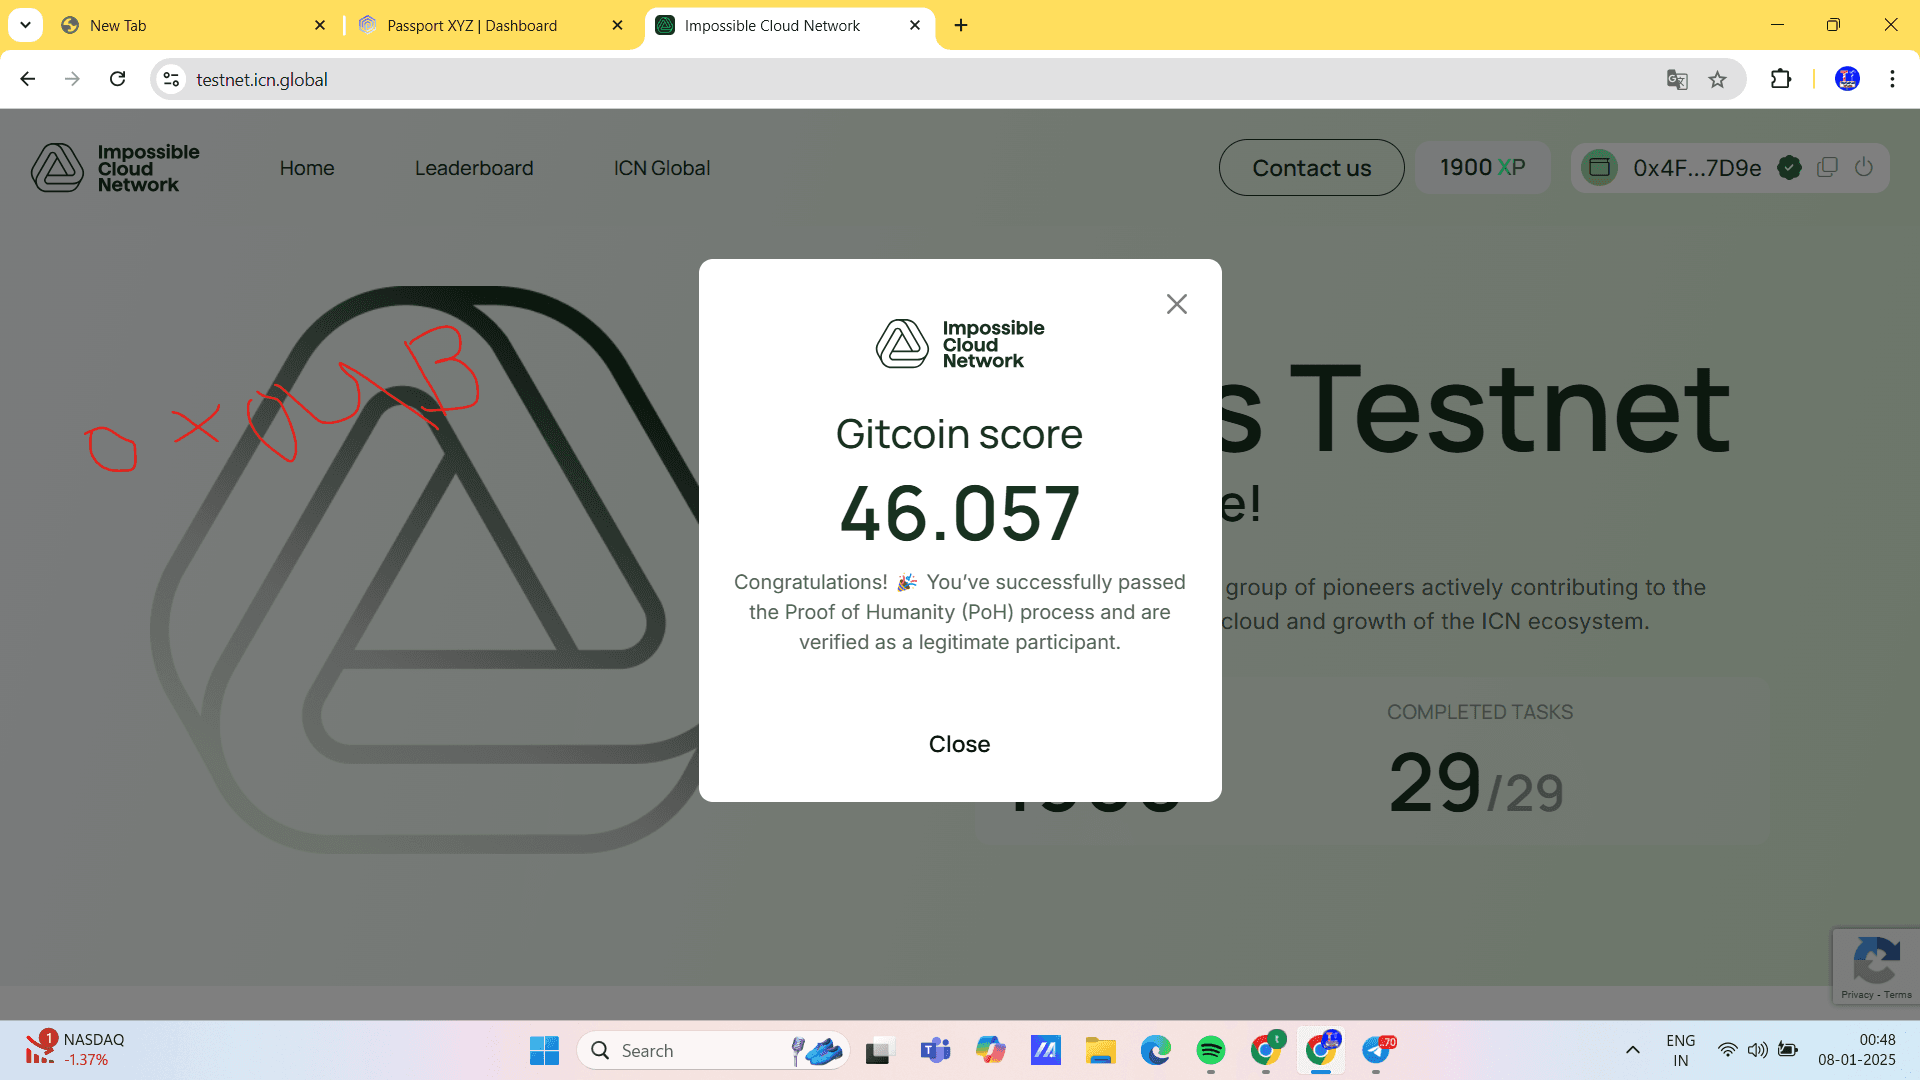
Task: Expand the tab search dropdown arrow
Action: (25, 25)
